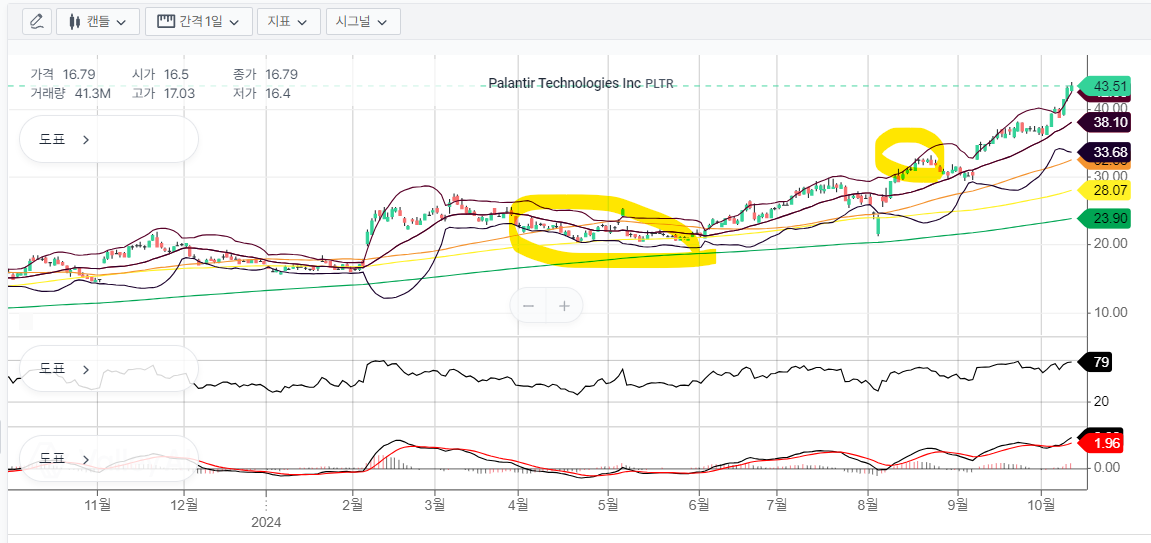Click the black 79 RSI value tag
The height and width of the screenshot is (543, 1151).
tap(1102, 362)
